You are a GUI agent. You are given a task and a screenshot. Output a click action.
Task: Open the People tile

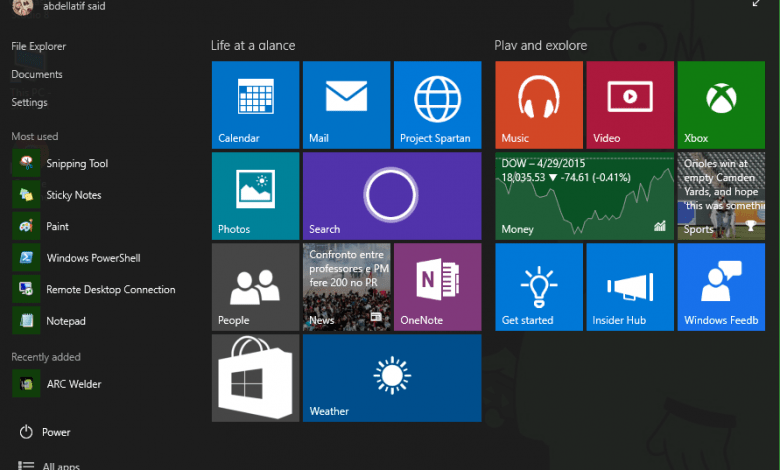tap(255, 287)
